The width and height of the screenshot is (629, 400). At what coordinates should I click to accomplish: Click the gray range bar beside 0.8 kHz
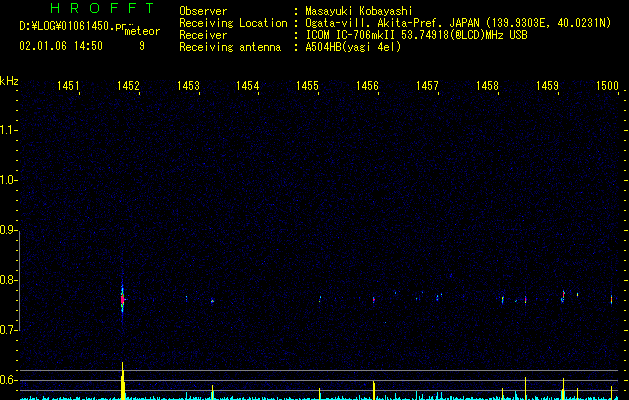(20, 281)
